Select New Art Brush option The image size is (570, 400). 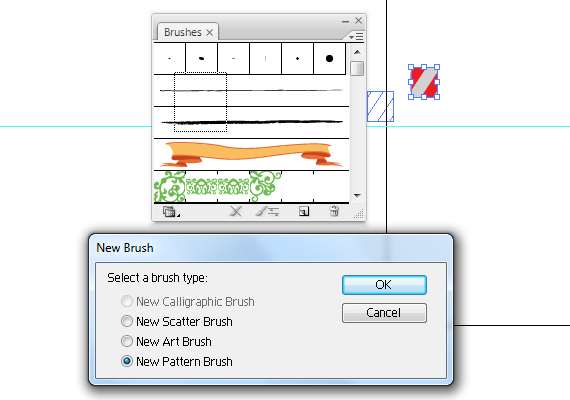[166, 341]
